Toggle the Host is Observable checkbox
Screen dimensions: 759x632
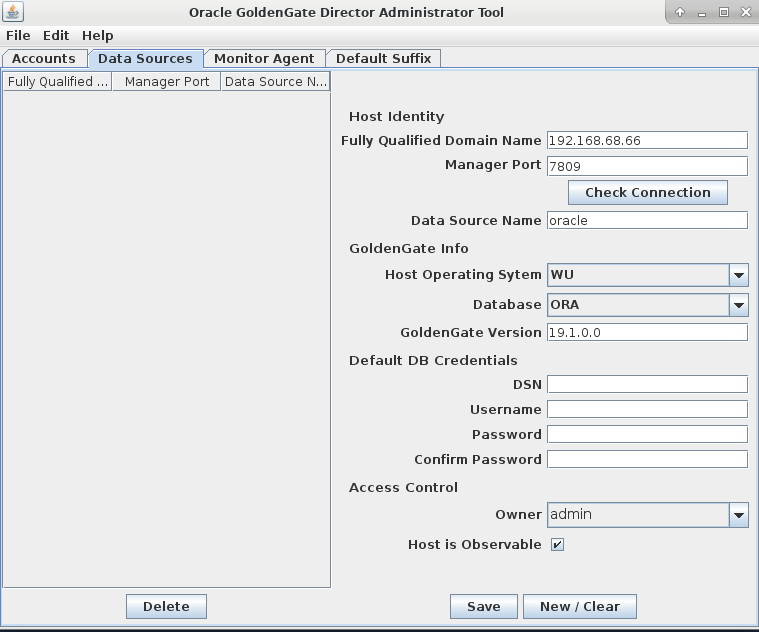coord(557,545)
